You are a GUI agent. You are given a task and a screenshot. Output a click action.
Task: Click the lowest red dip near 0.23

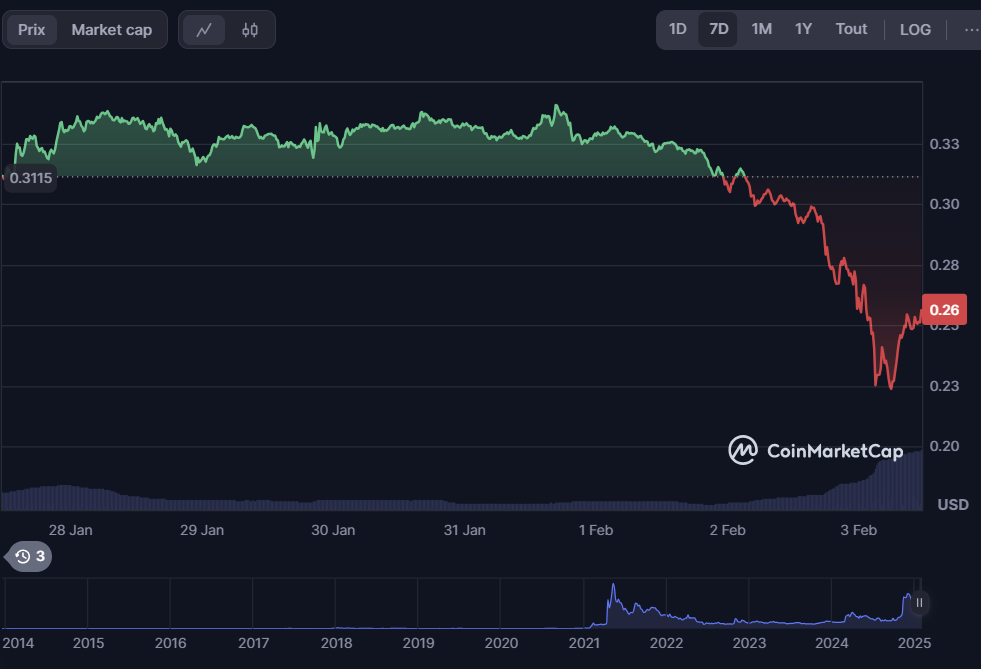[890, 387]
